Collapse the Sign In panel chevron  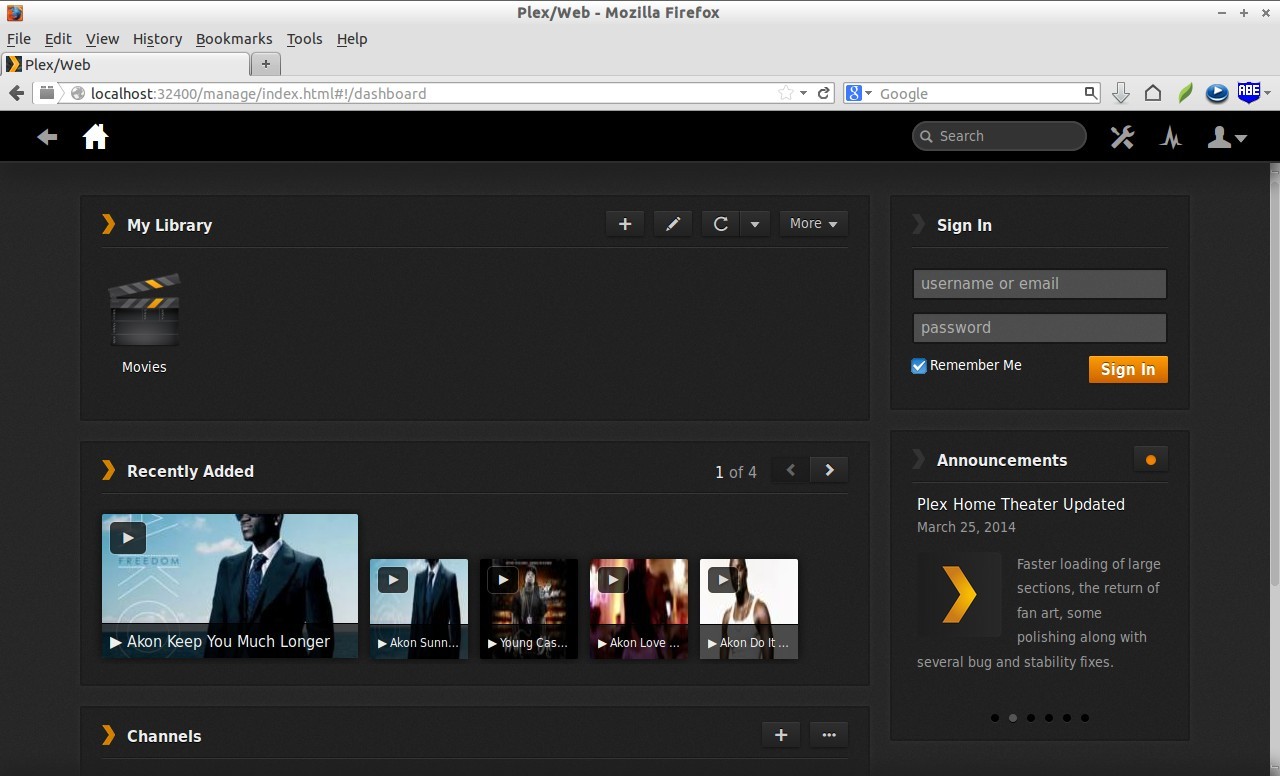[918, 224]
